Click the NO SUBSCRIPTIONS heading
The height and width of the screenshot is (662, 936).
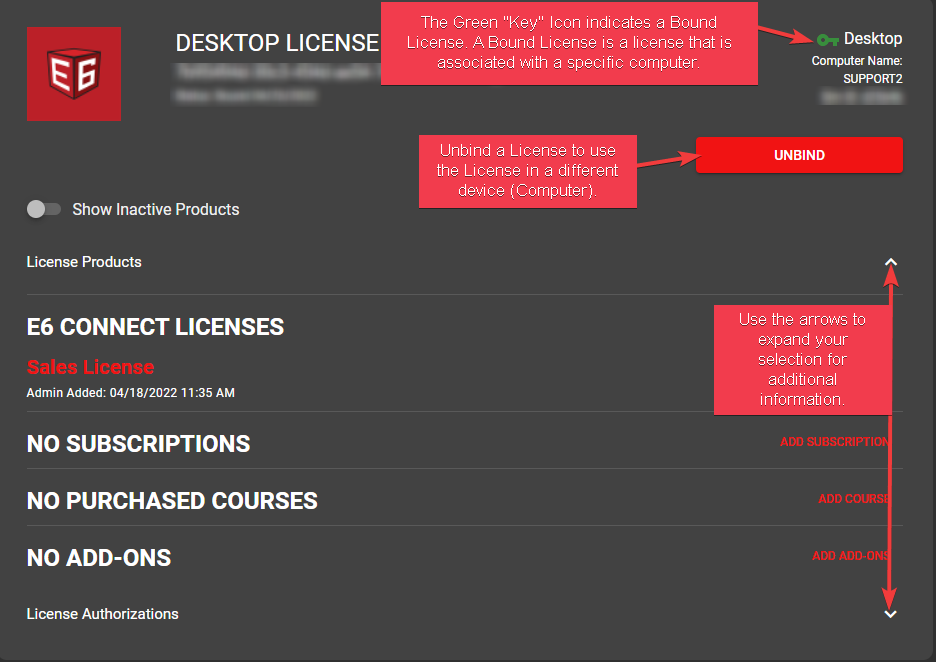138,444
